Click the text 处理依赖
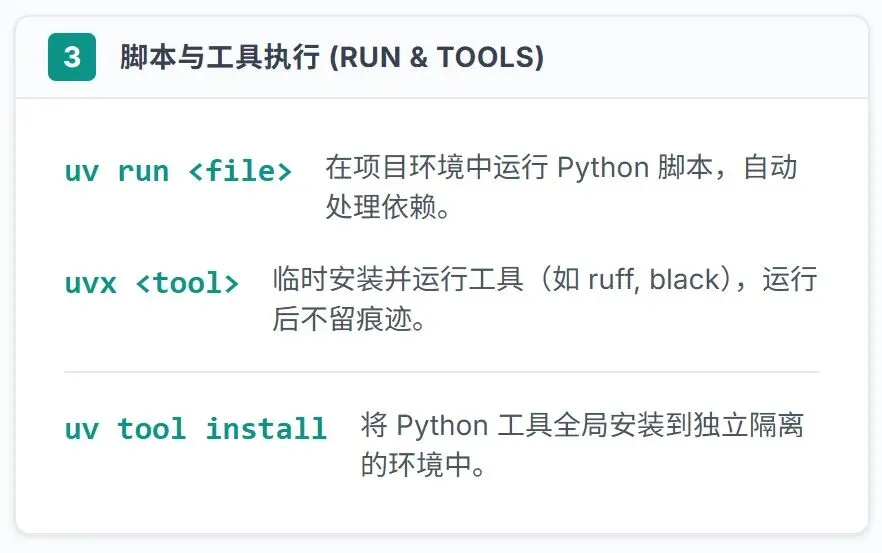Image resolution: width=882 pixels, height=553 pixels. (378, 207)
